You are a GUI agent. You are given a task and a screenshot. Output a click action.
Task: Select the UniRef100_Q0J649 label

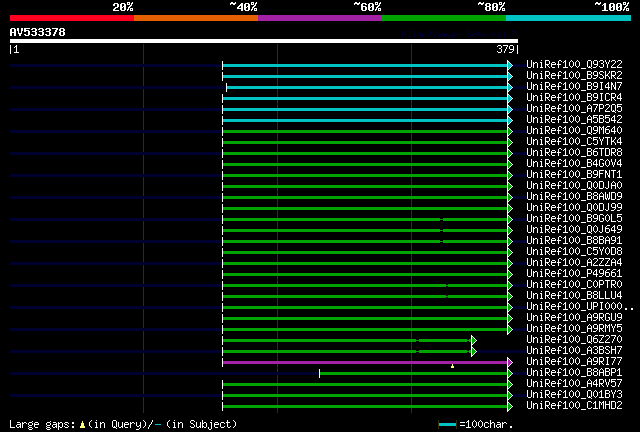coord(574,229)
